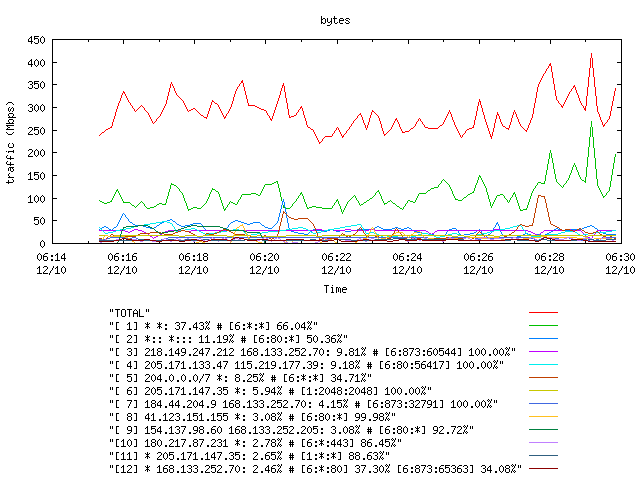Select legend entry [ 9] 154.137.98.60
Screen dimensions: 640x480
(x=291, y=430)
